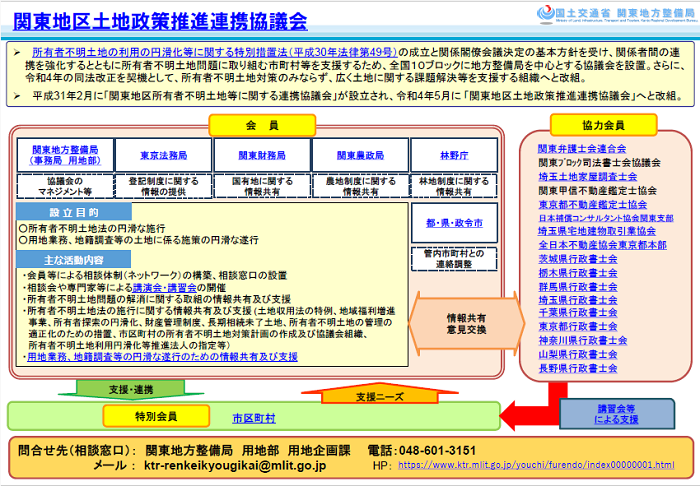Open the 山梨県行政書士会 link
Image resolution: width=700 pixels, height=486 pixels.
[x=578, y=354]
